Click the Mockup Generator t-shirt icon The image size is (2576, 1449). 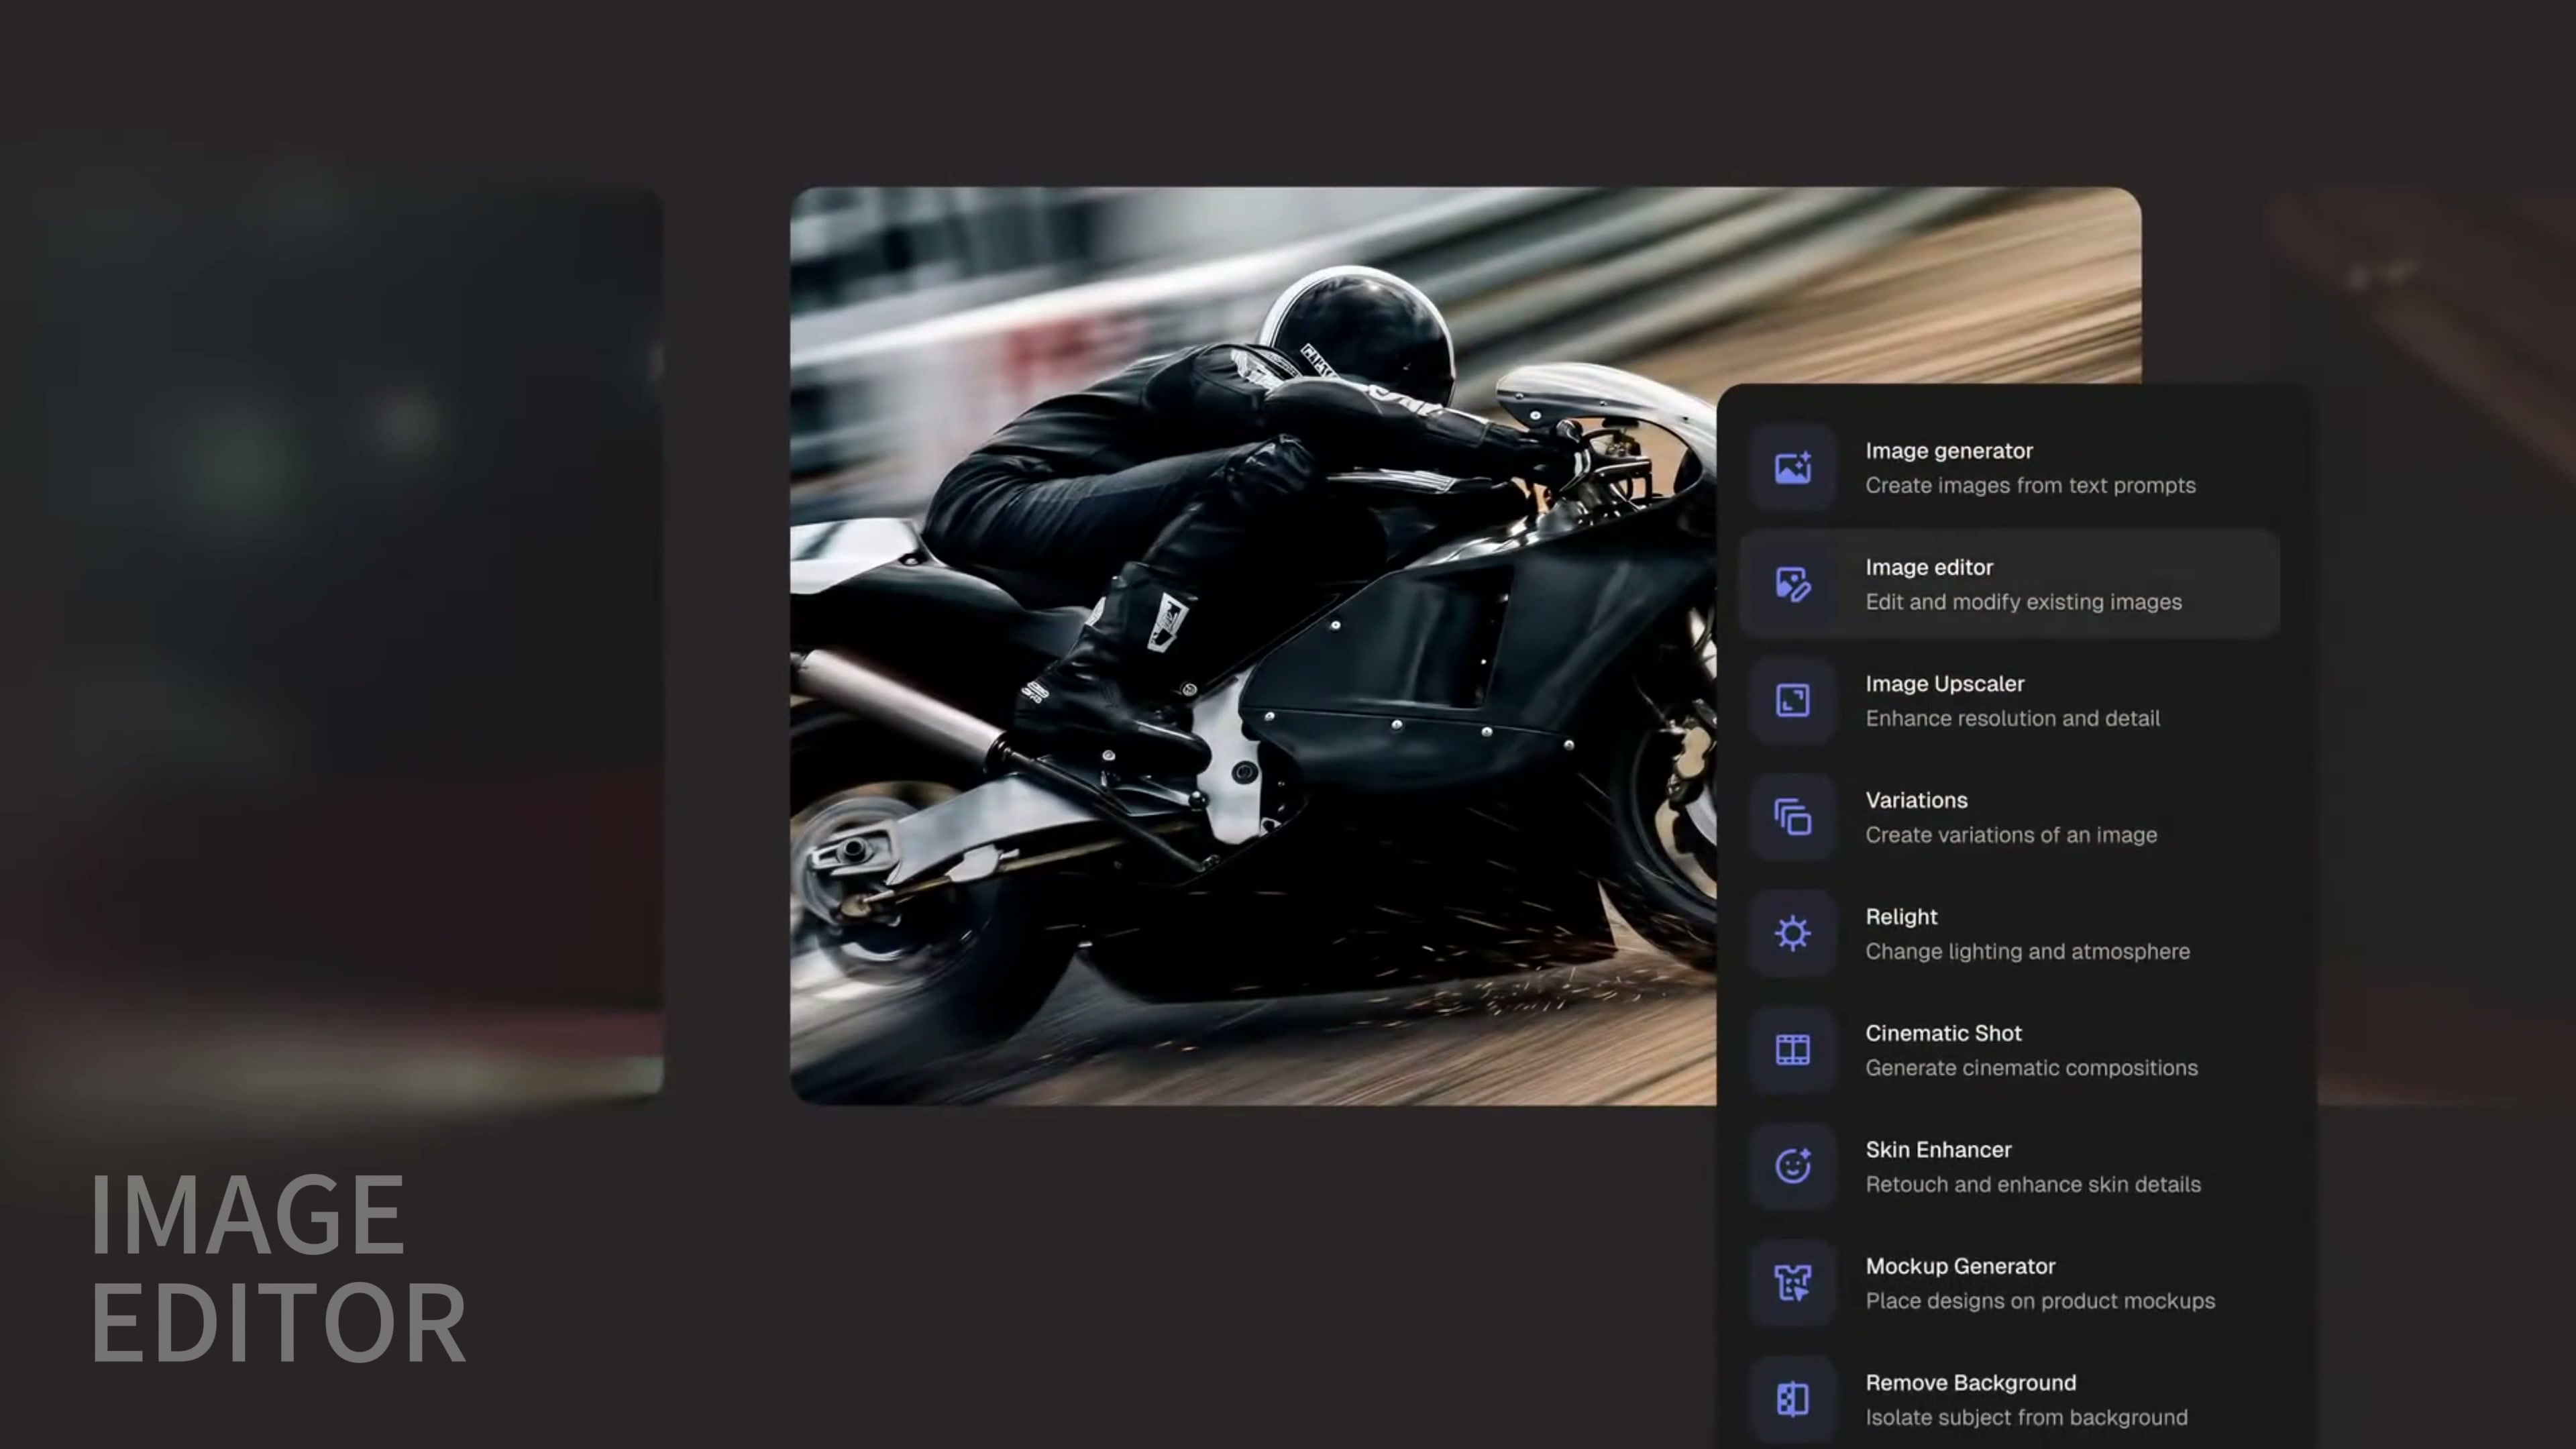pos(1792,1283)
